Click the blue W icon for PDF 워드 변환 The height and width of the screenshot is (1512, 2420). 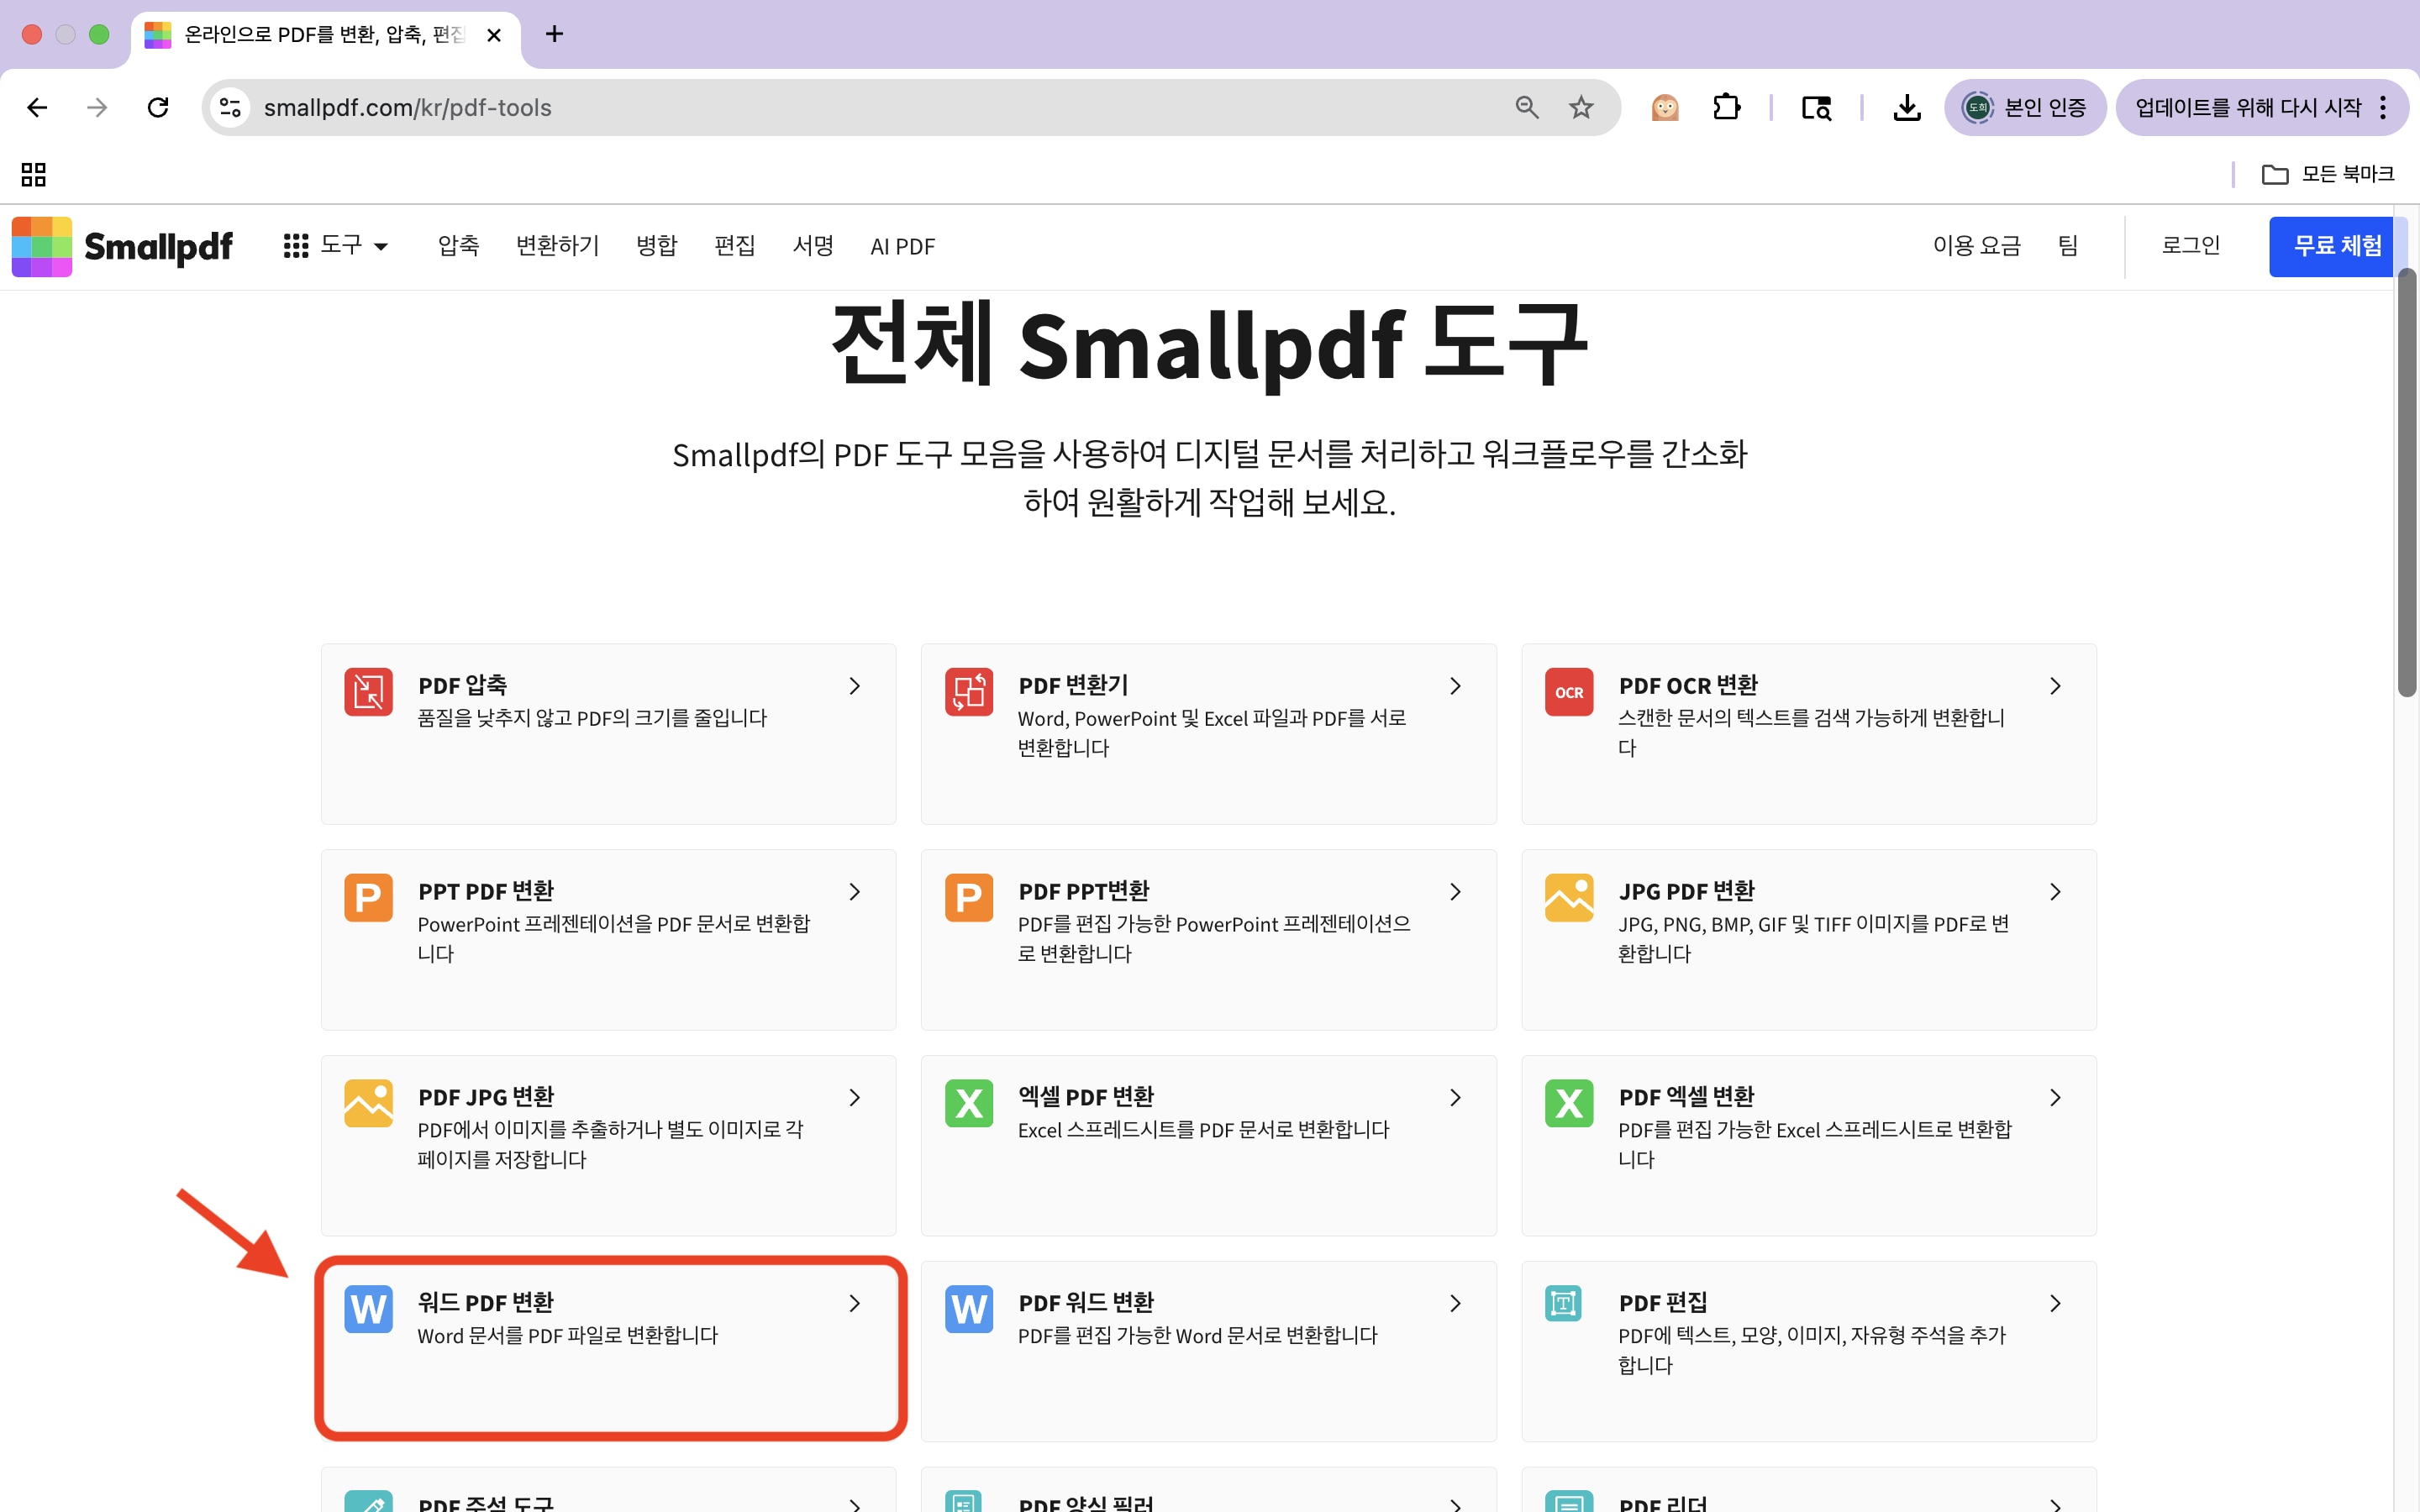pos(968,1309)
